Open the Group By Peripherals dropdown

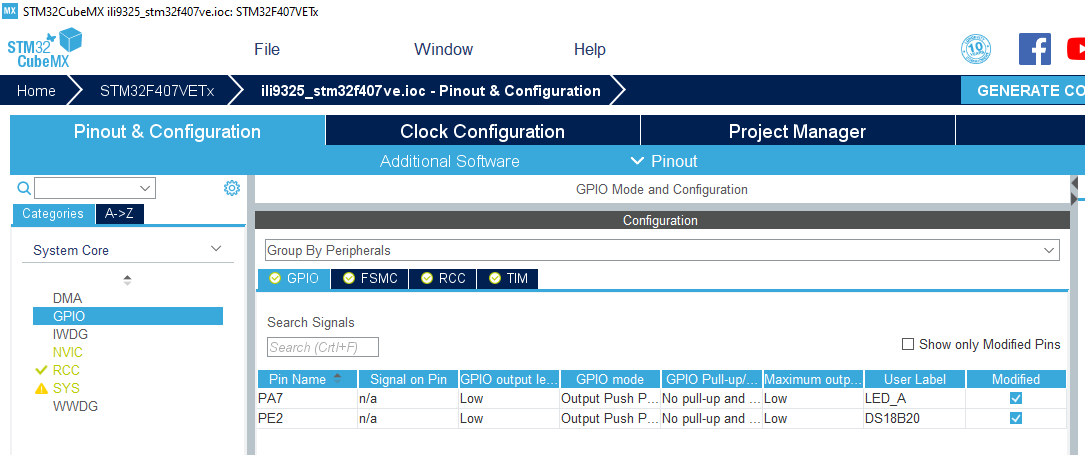(662, 250)
